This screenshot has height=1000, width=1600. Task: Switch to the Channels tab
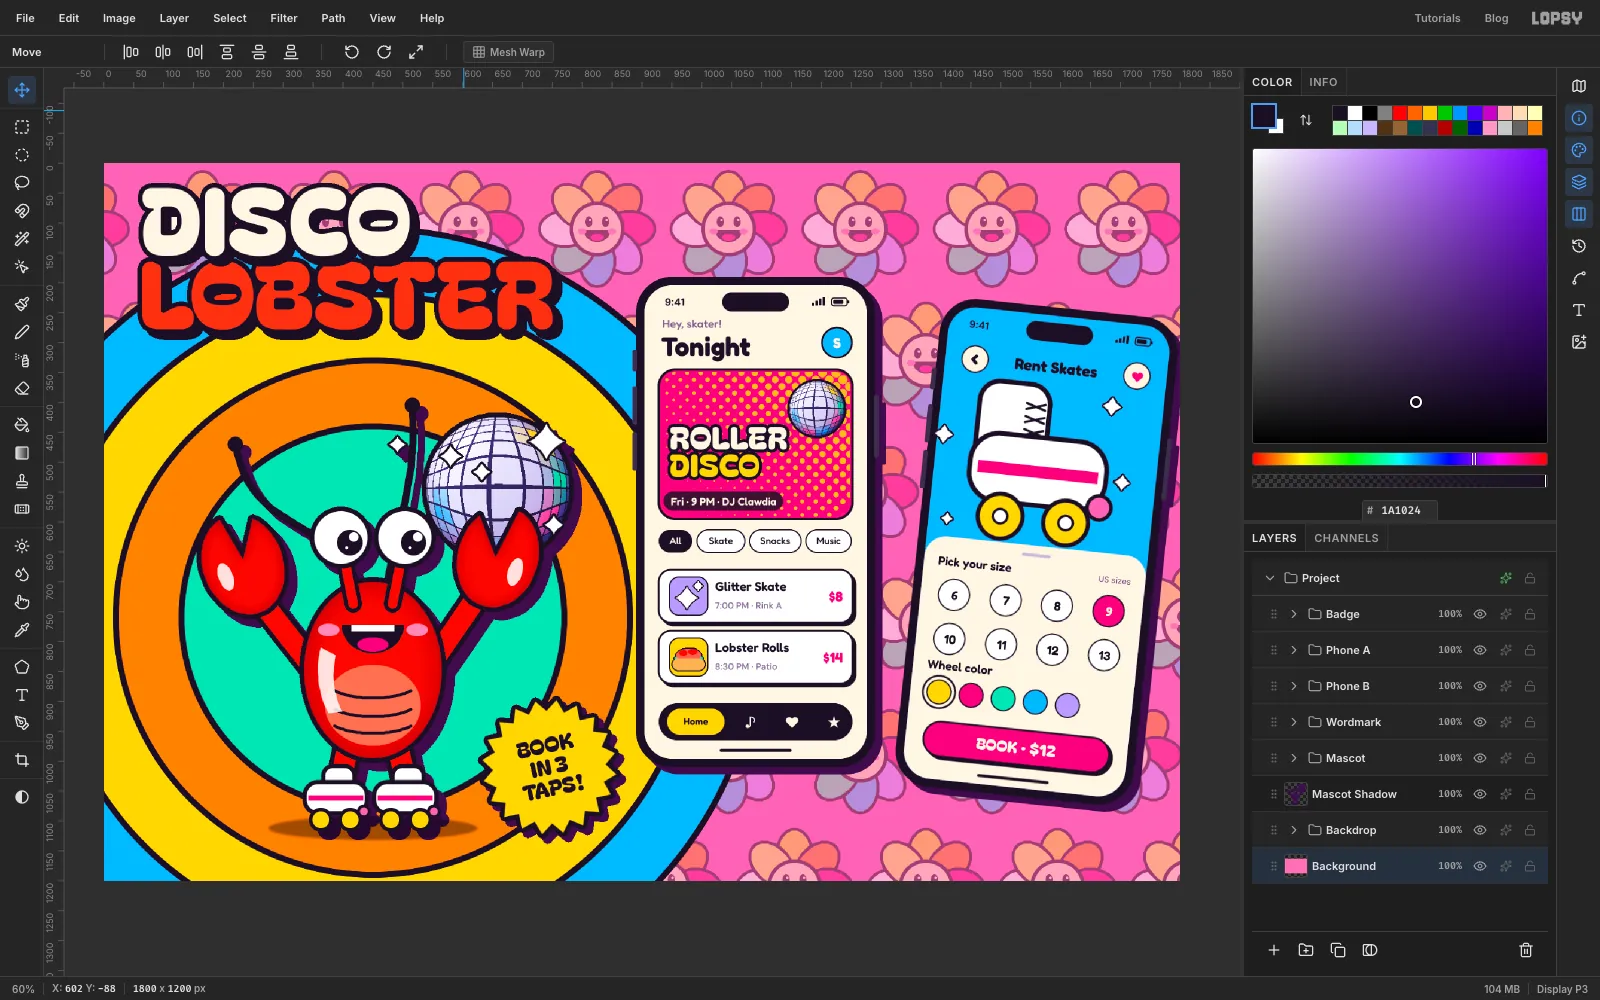tap(1346, 538)
